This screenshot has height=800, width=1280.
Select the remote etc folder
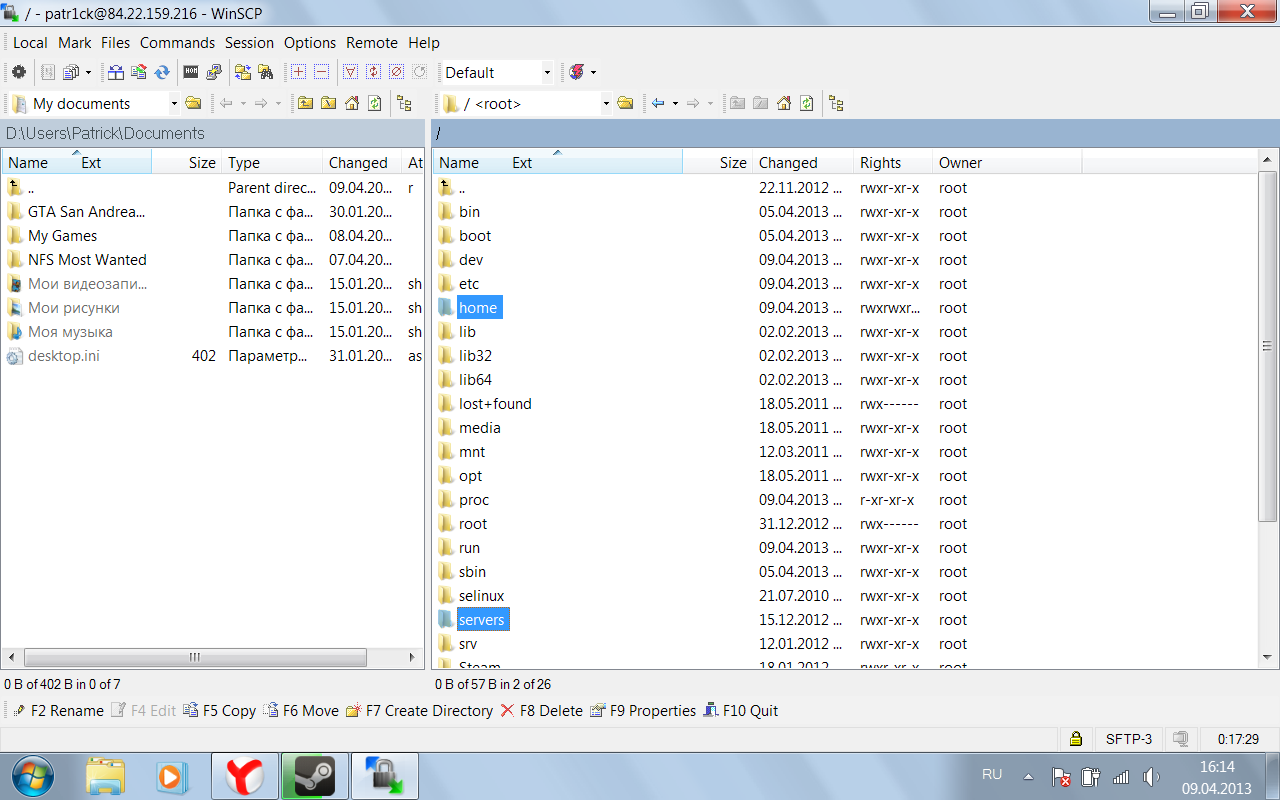469,284
